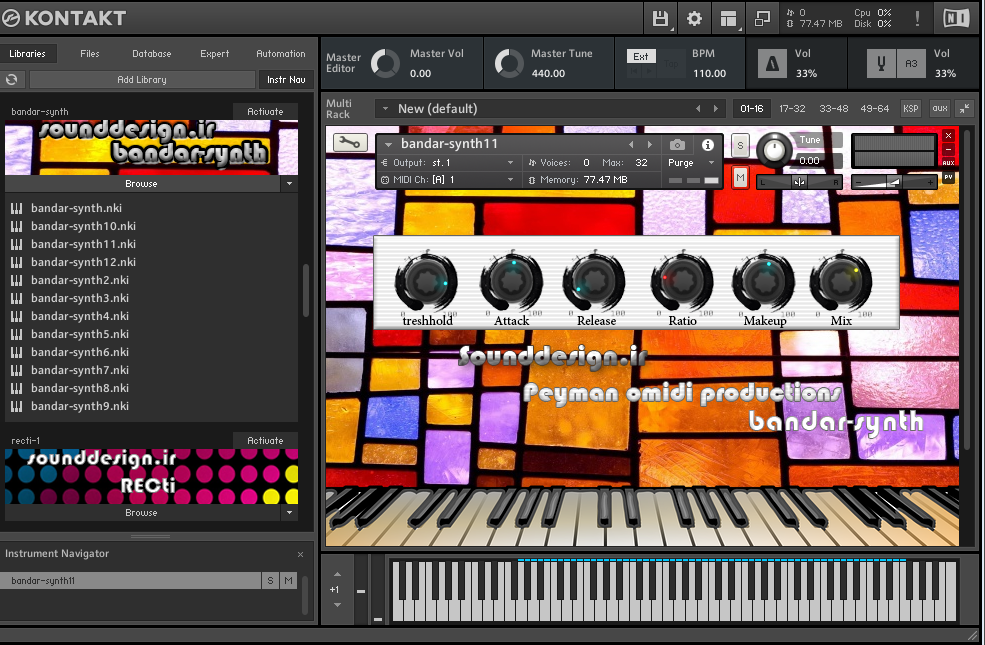Screen dimensions: 985x645
Task: Open the Automation tab
Action: [x=281, y=53]
